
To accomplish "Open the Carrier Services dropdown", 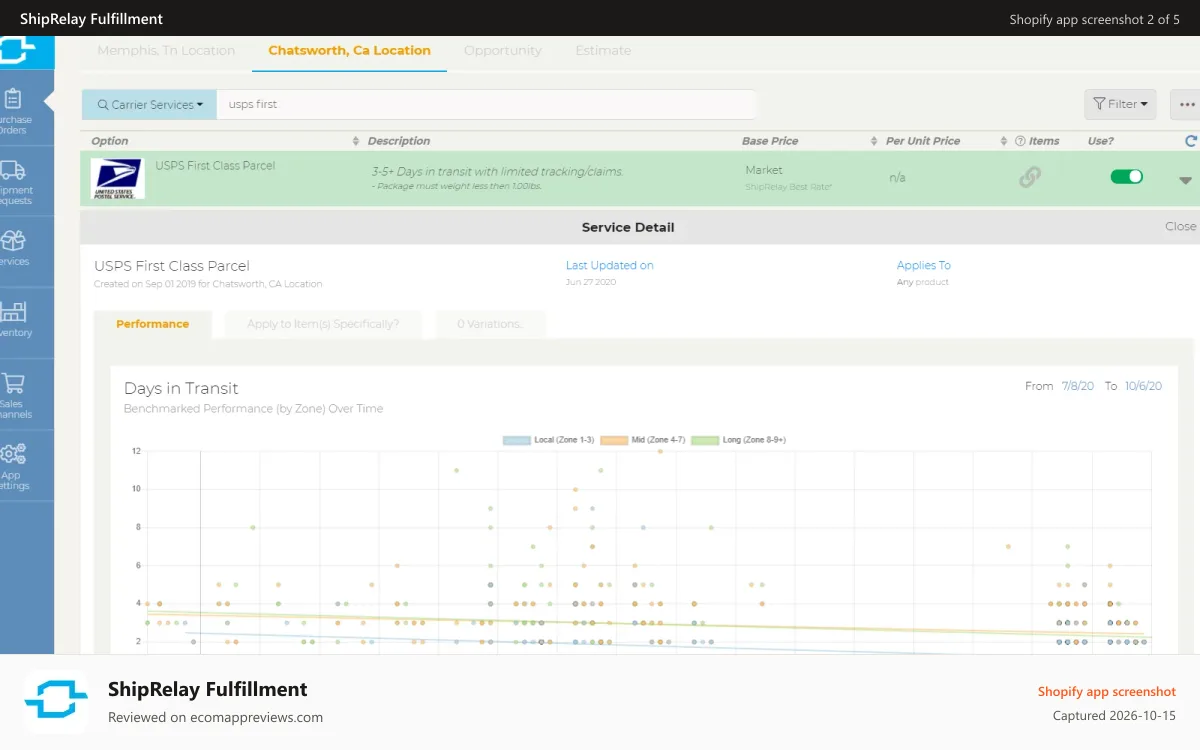I will tap(149, 104).
